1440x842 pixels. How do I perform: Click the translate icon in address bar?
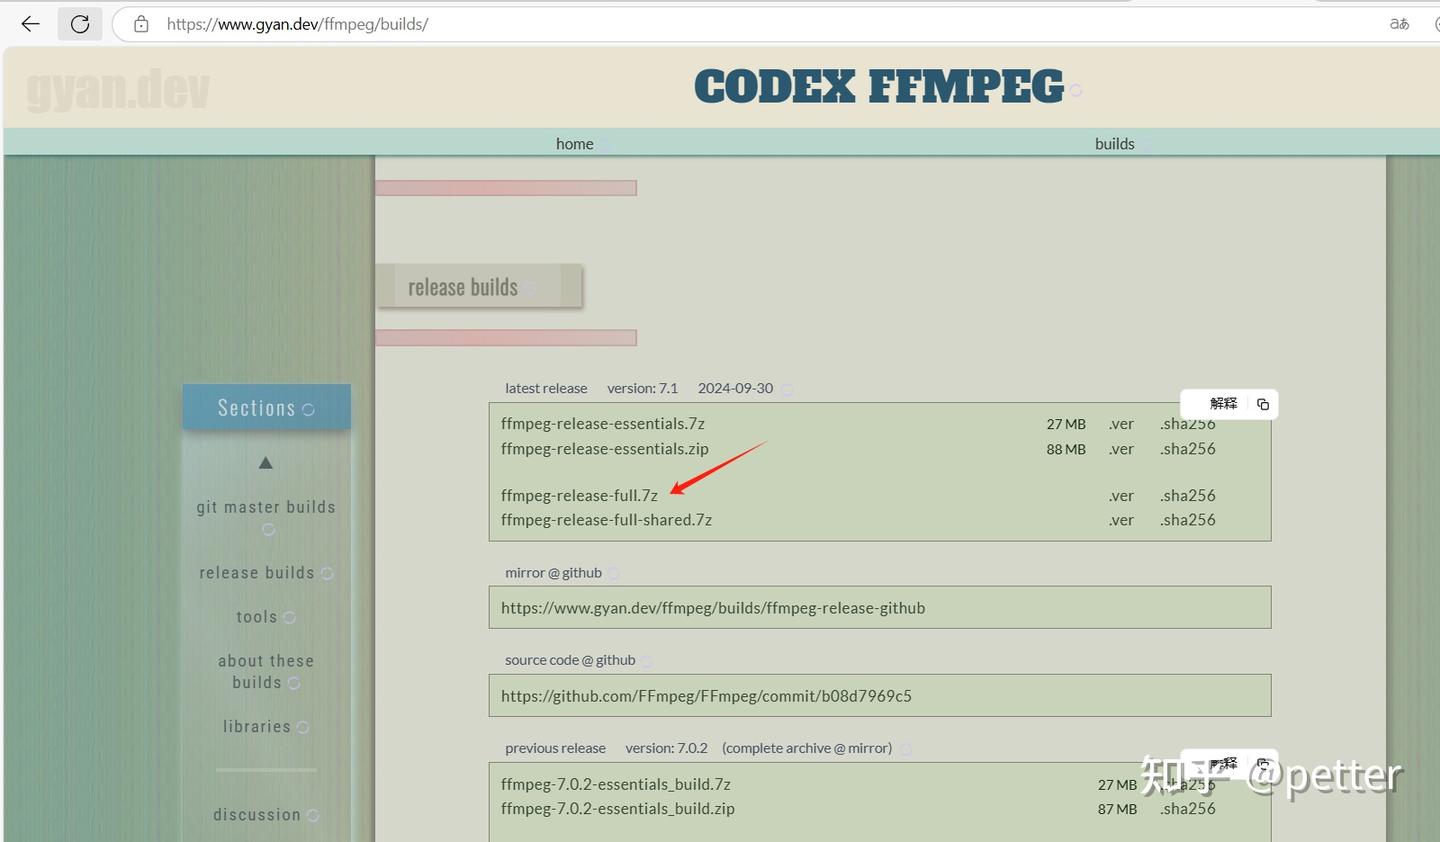click(x=1399, y=24)
